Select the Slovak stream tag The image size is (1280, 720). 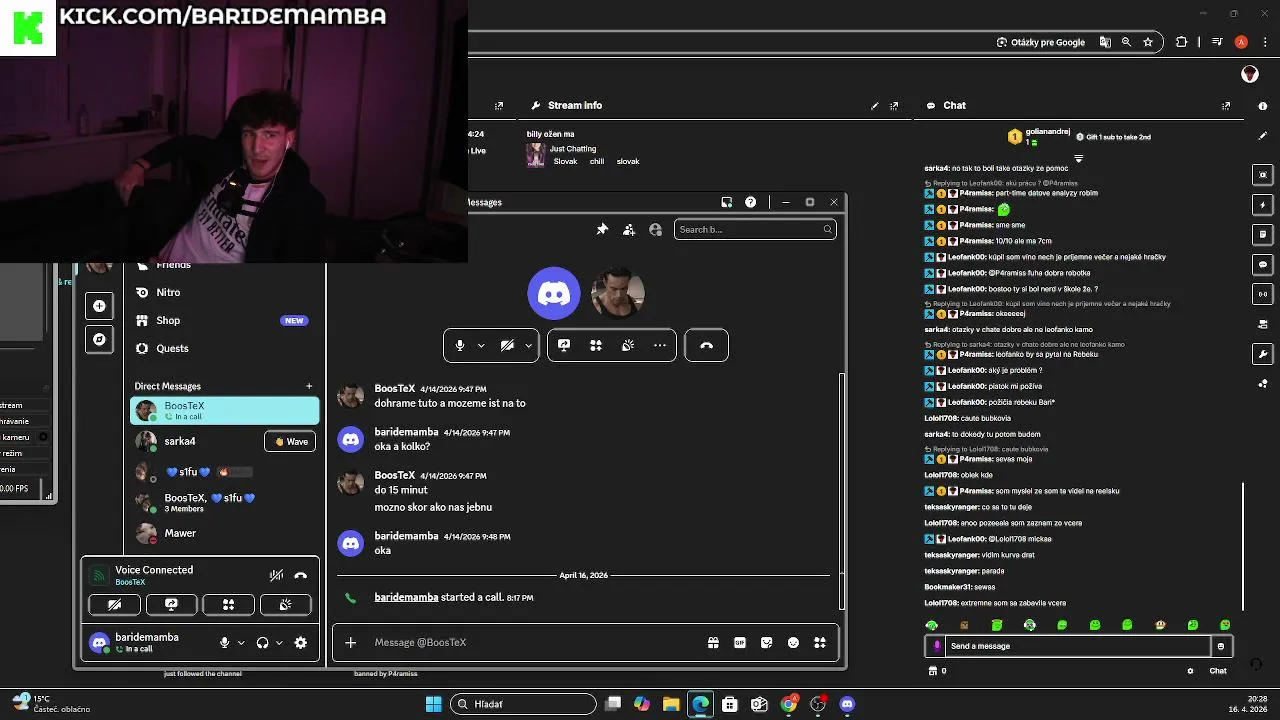[565, 161]
